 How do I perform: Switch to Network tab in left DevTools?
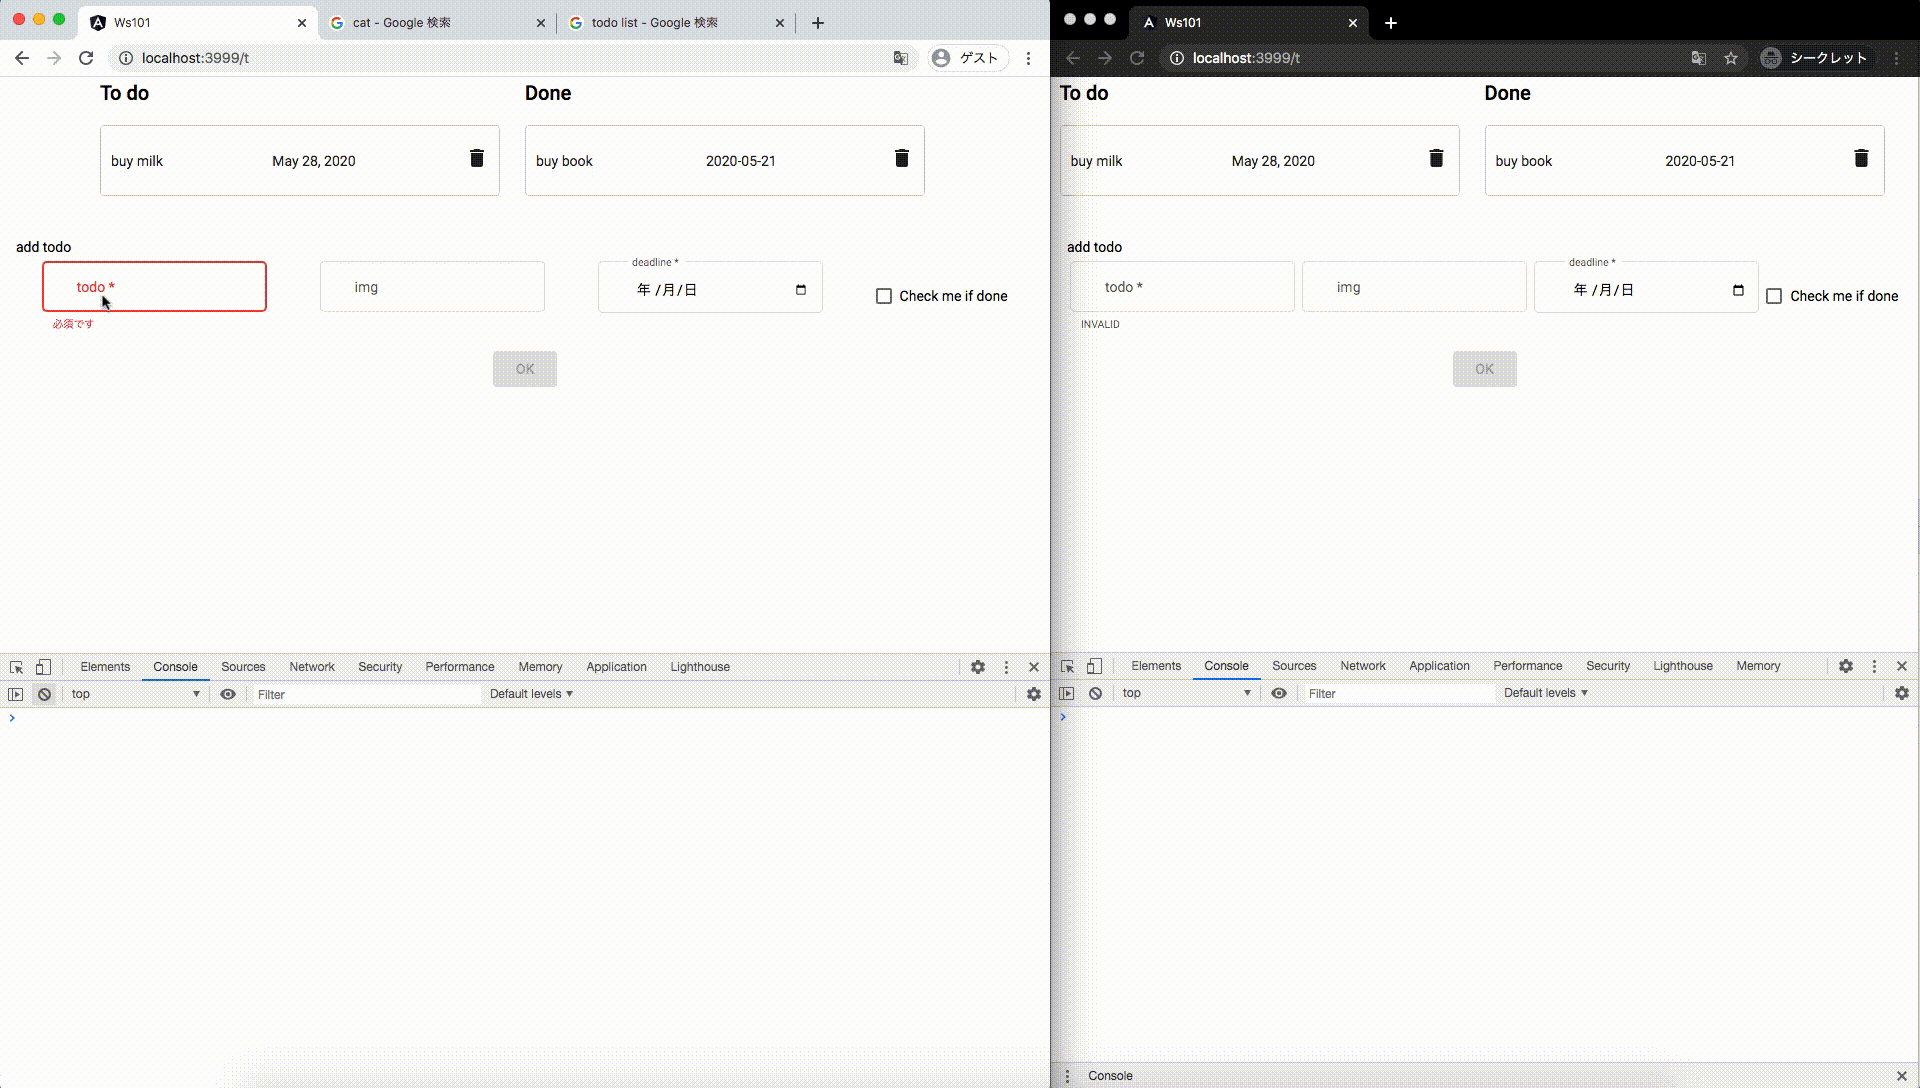pos(311,667)
